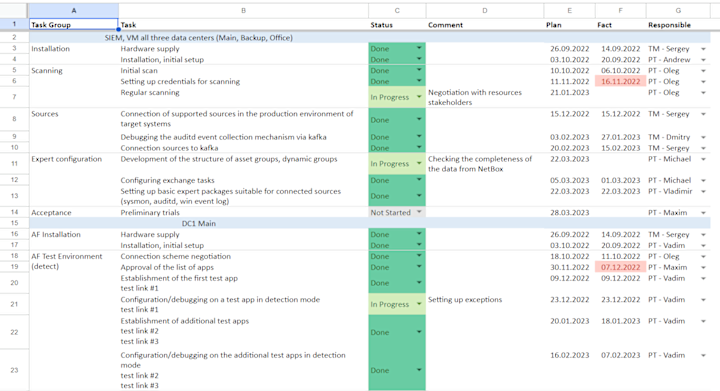Open Status dropdown for Approval of the list of apps

point(419,267)
